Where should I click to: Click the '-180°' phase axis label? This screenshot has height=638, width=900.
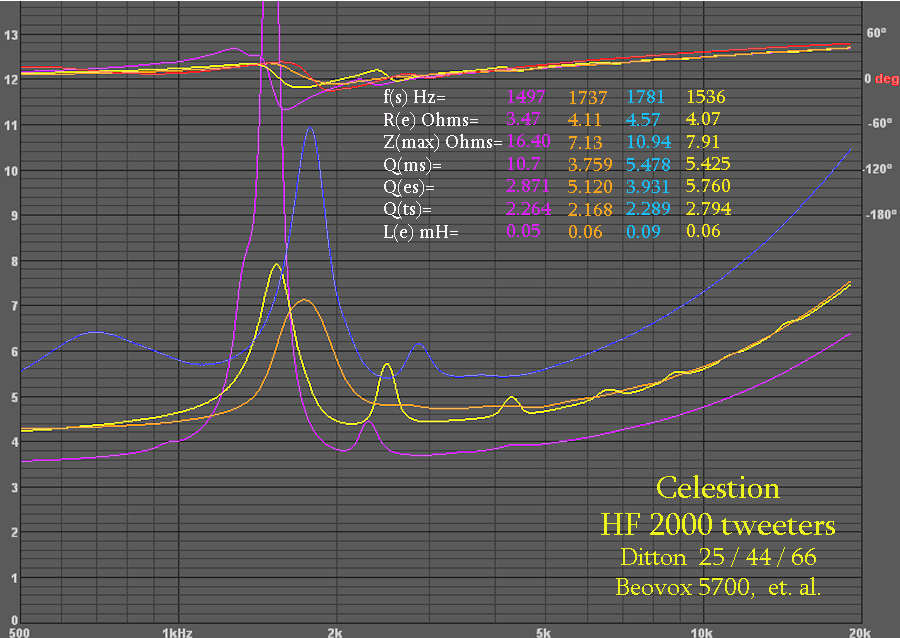[881, 214]
